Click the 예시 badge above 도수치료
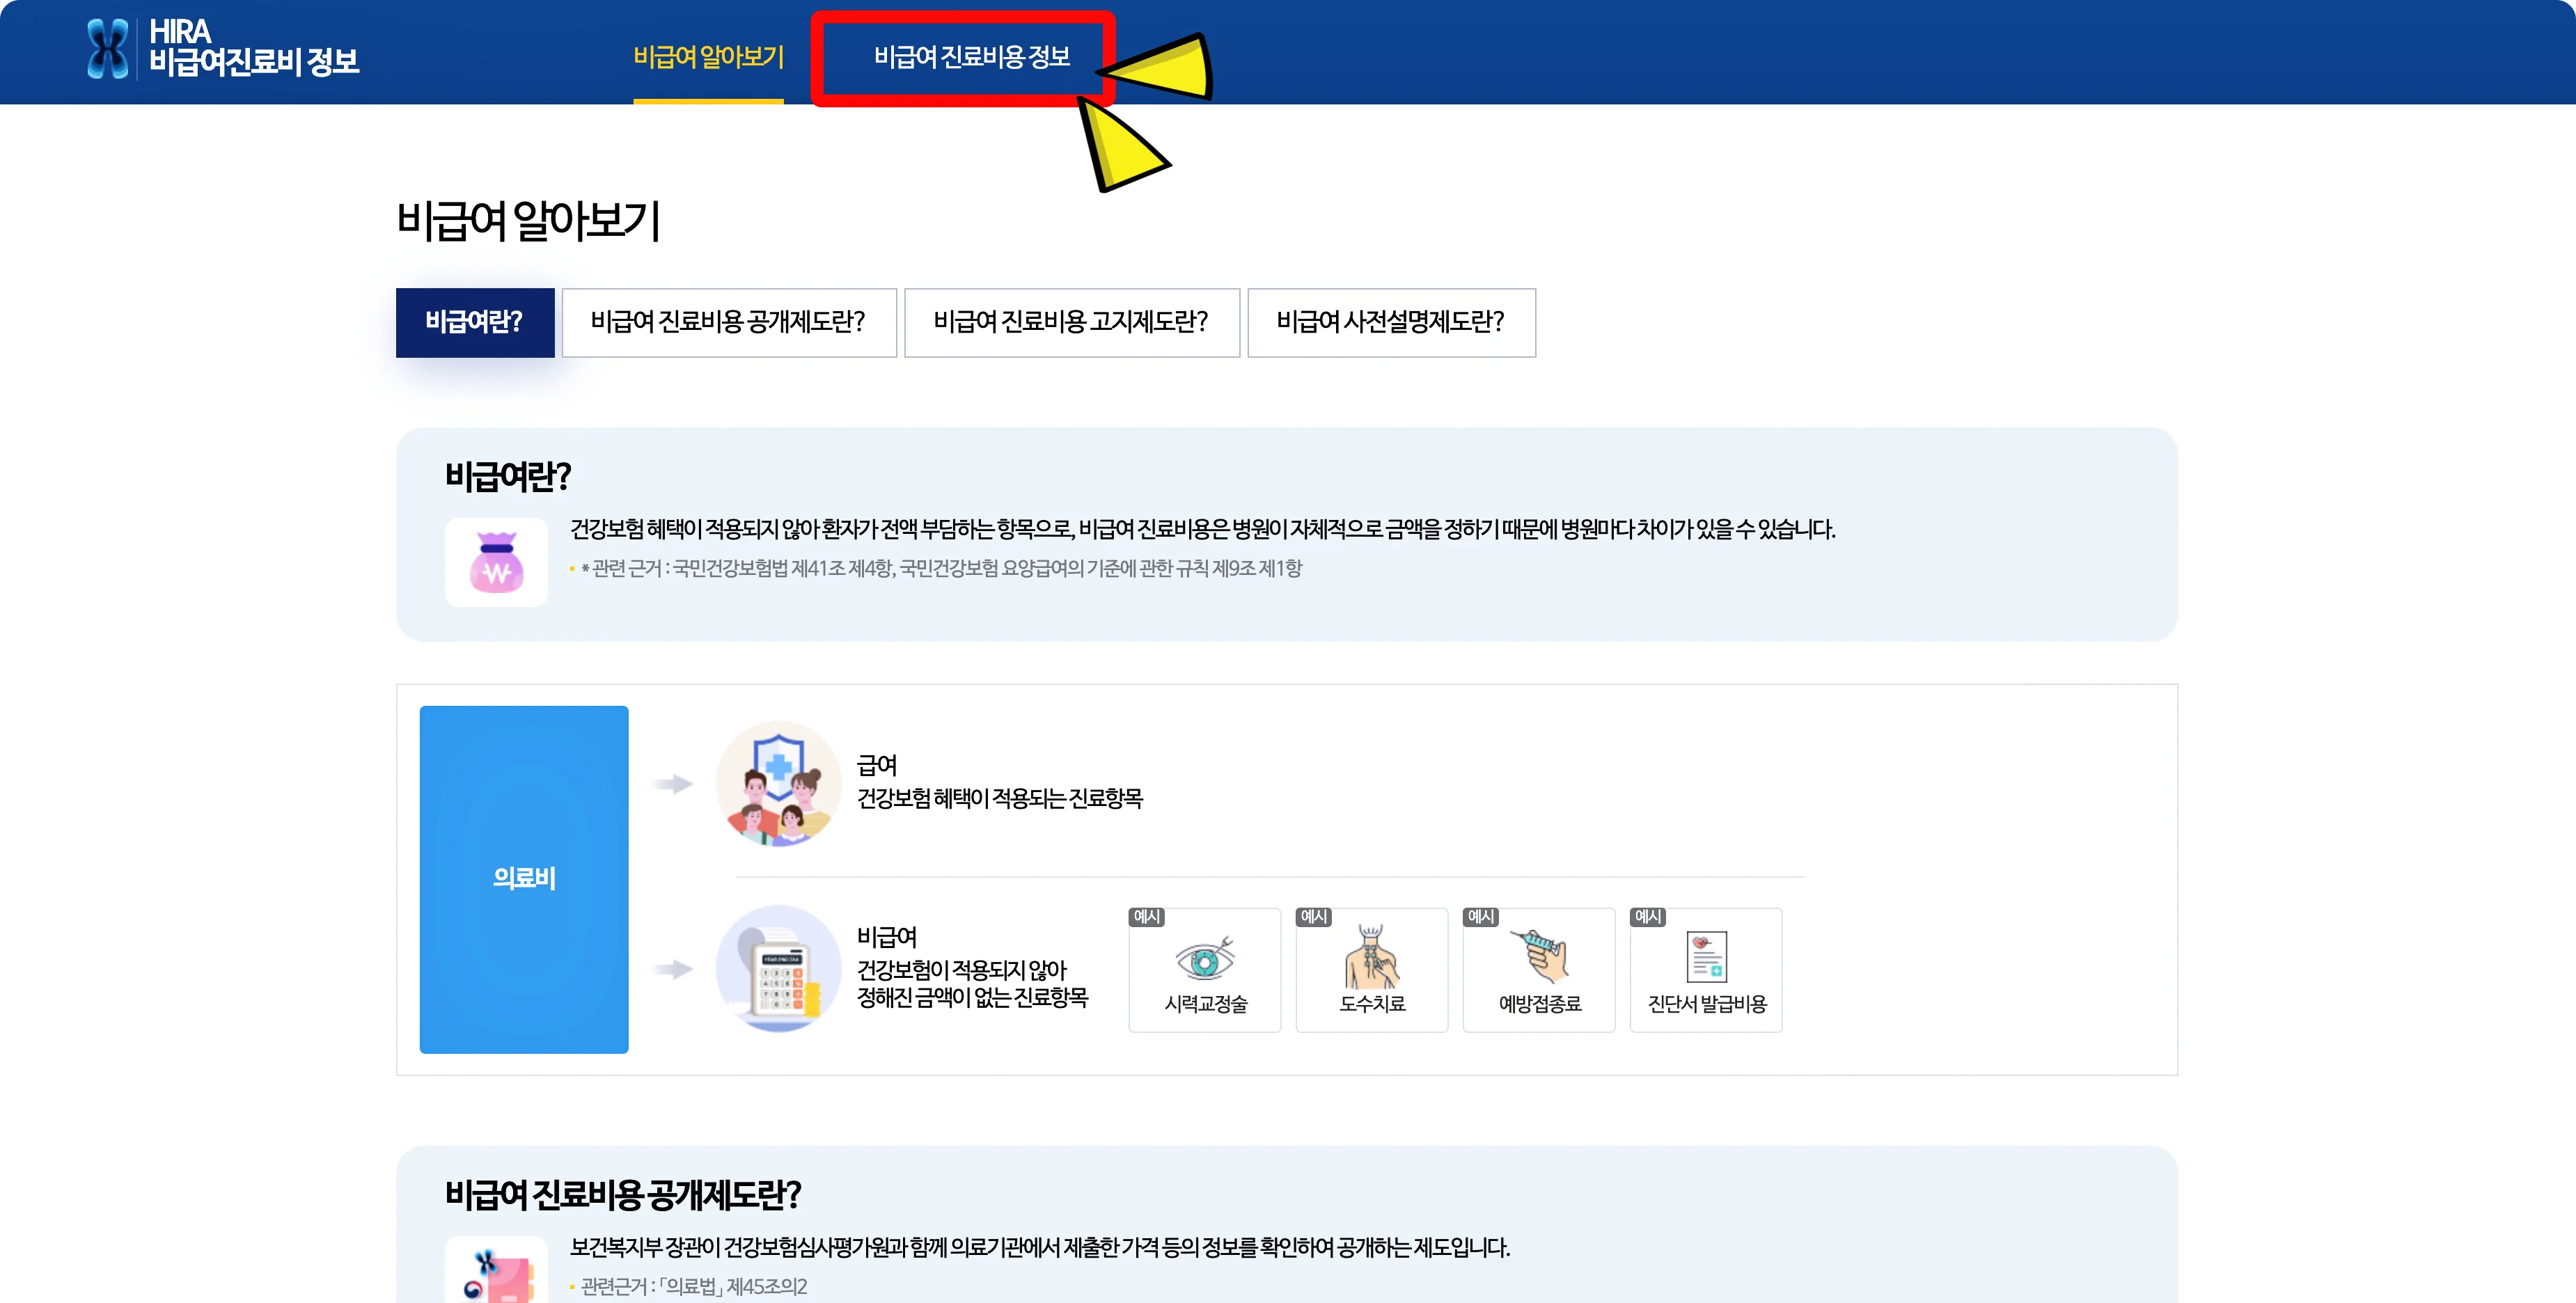This screenshot has width=2576, height=1303. click(x=1314, y=917)
